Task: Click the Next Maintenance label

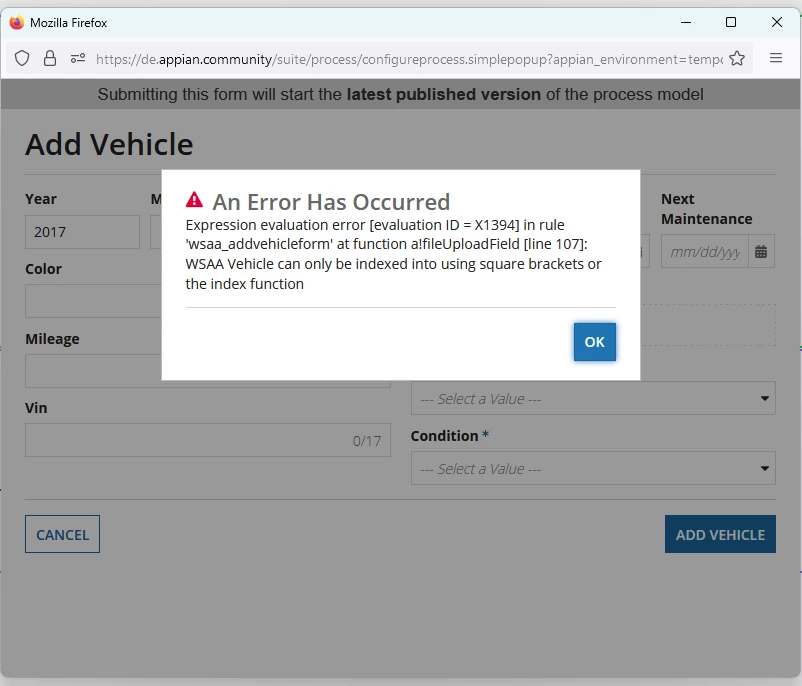Action: [706, 209]
